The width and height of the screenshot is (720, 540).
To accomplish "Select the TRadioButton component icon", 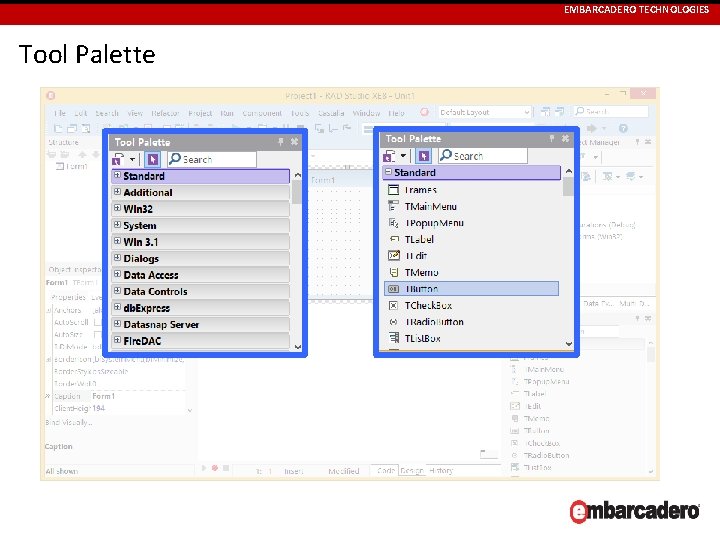I will point(394,322).
